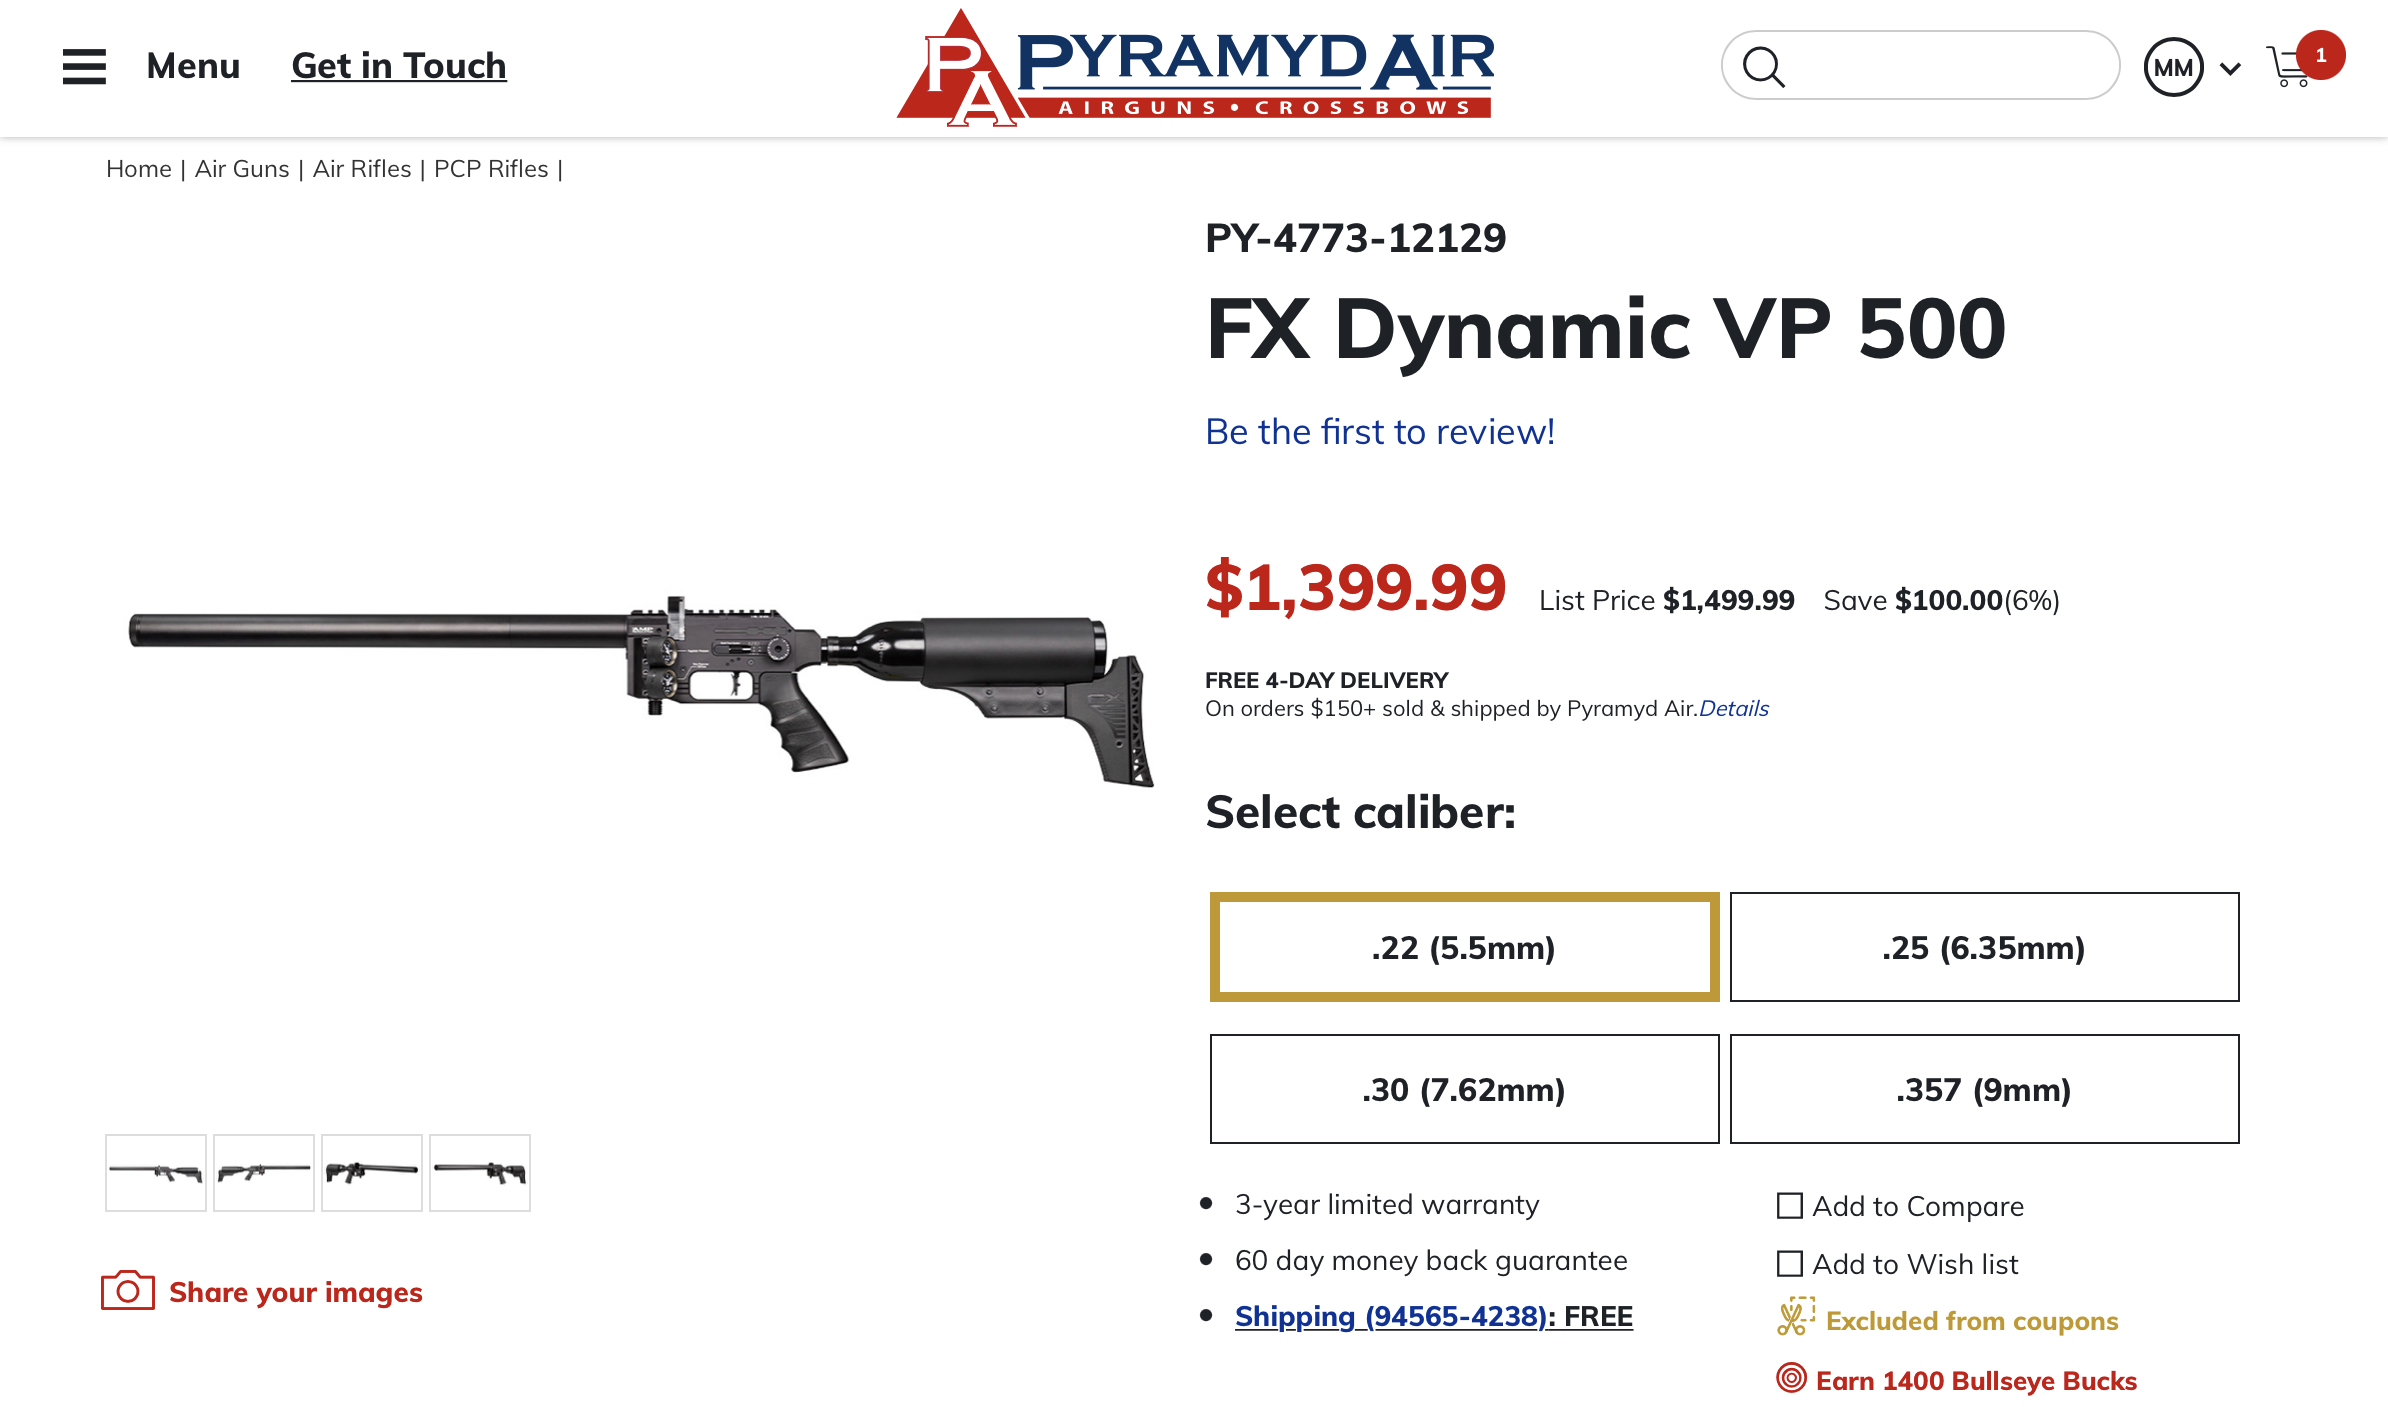Check the Add to Compare box
The image size is (2388, 1407).
[x=1790, y=1206]
